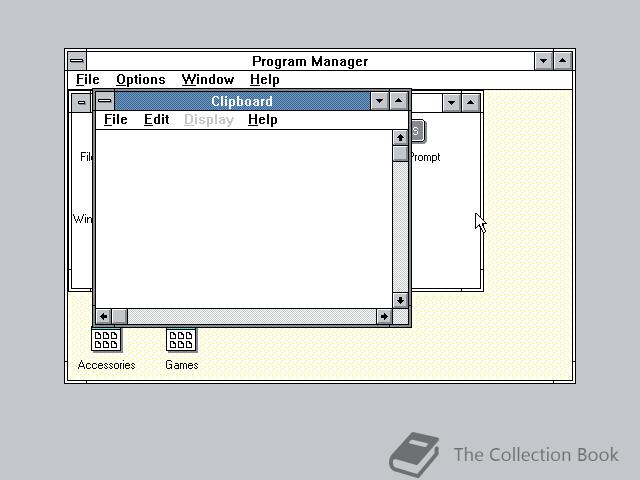This screenshot has height=480, width=640.
Task: Open Window menu in Program Manager
Action: point(208,80)
